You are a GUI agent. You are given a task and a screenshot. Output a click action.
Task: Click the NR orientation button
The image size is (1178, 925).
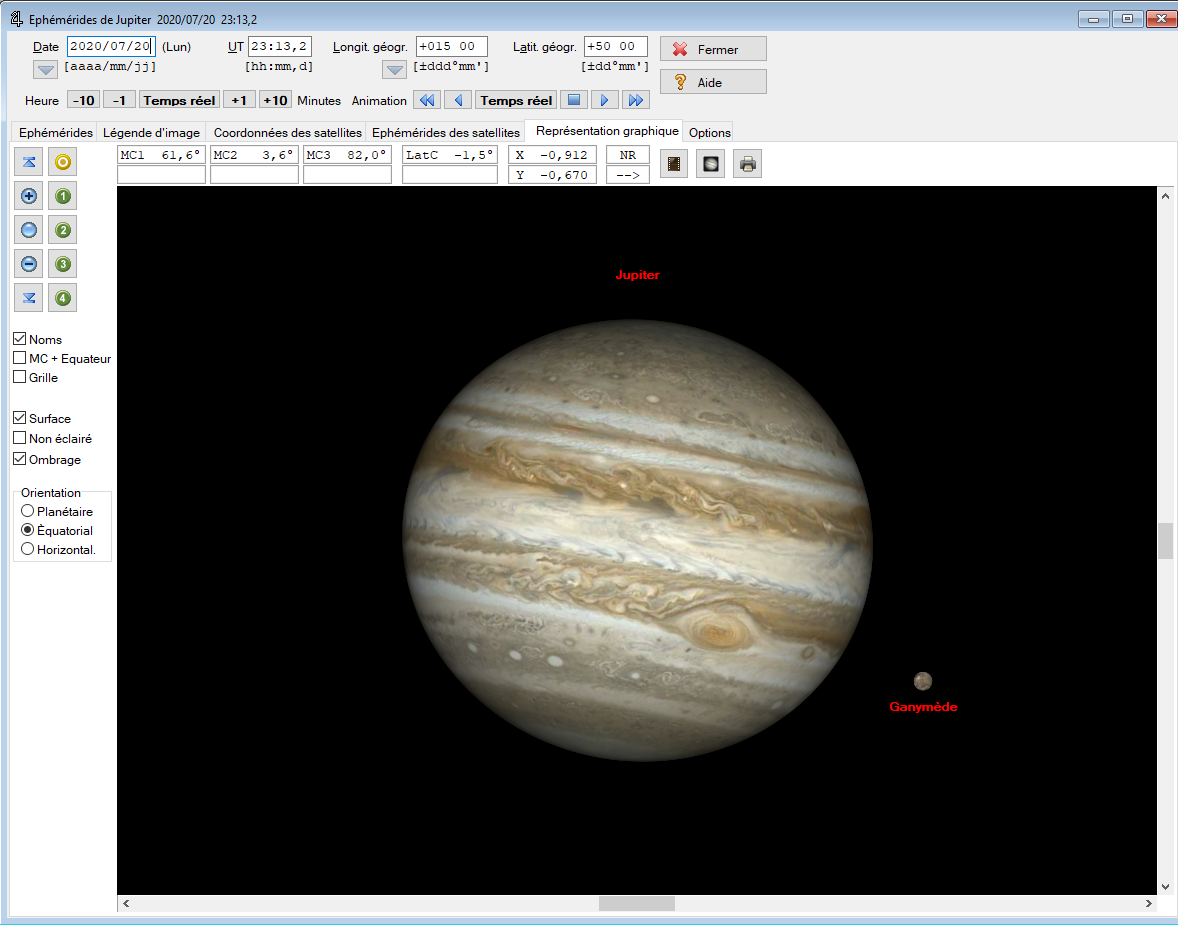[627, 155]
